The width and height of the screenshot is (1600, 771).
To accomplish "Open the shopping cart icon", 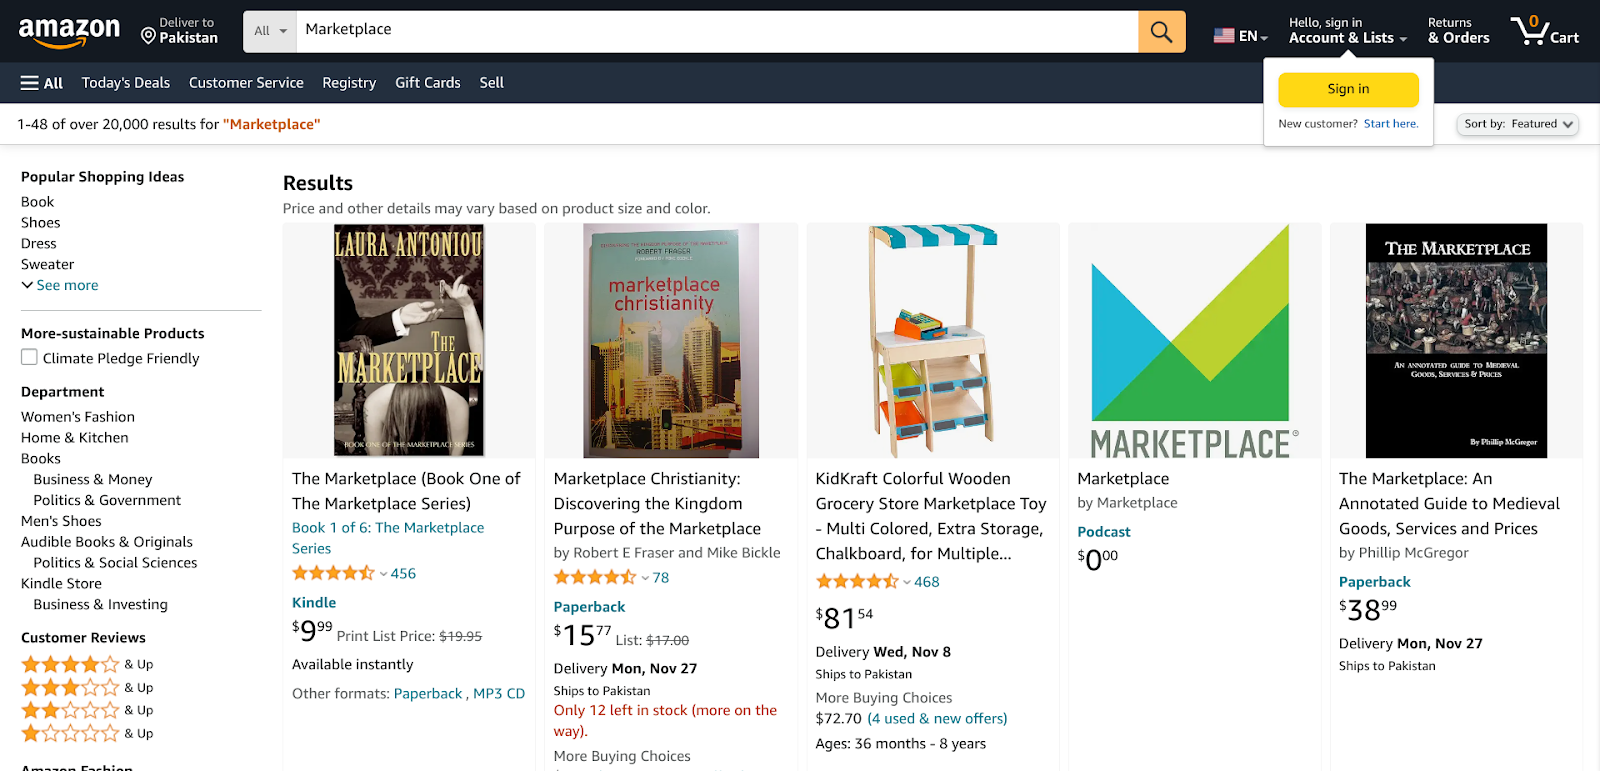I will [x=1543, y=31].
